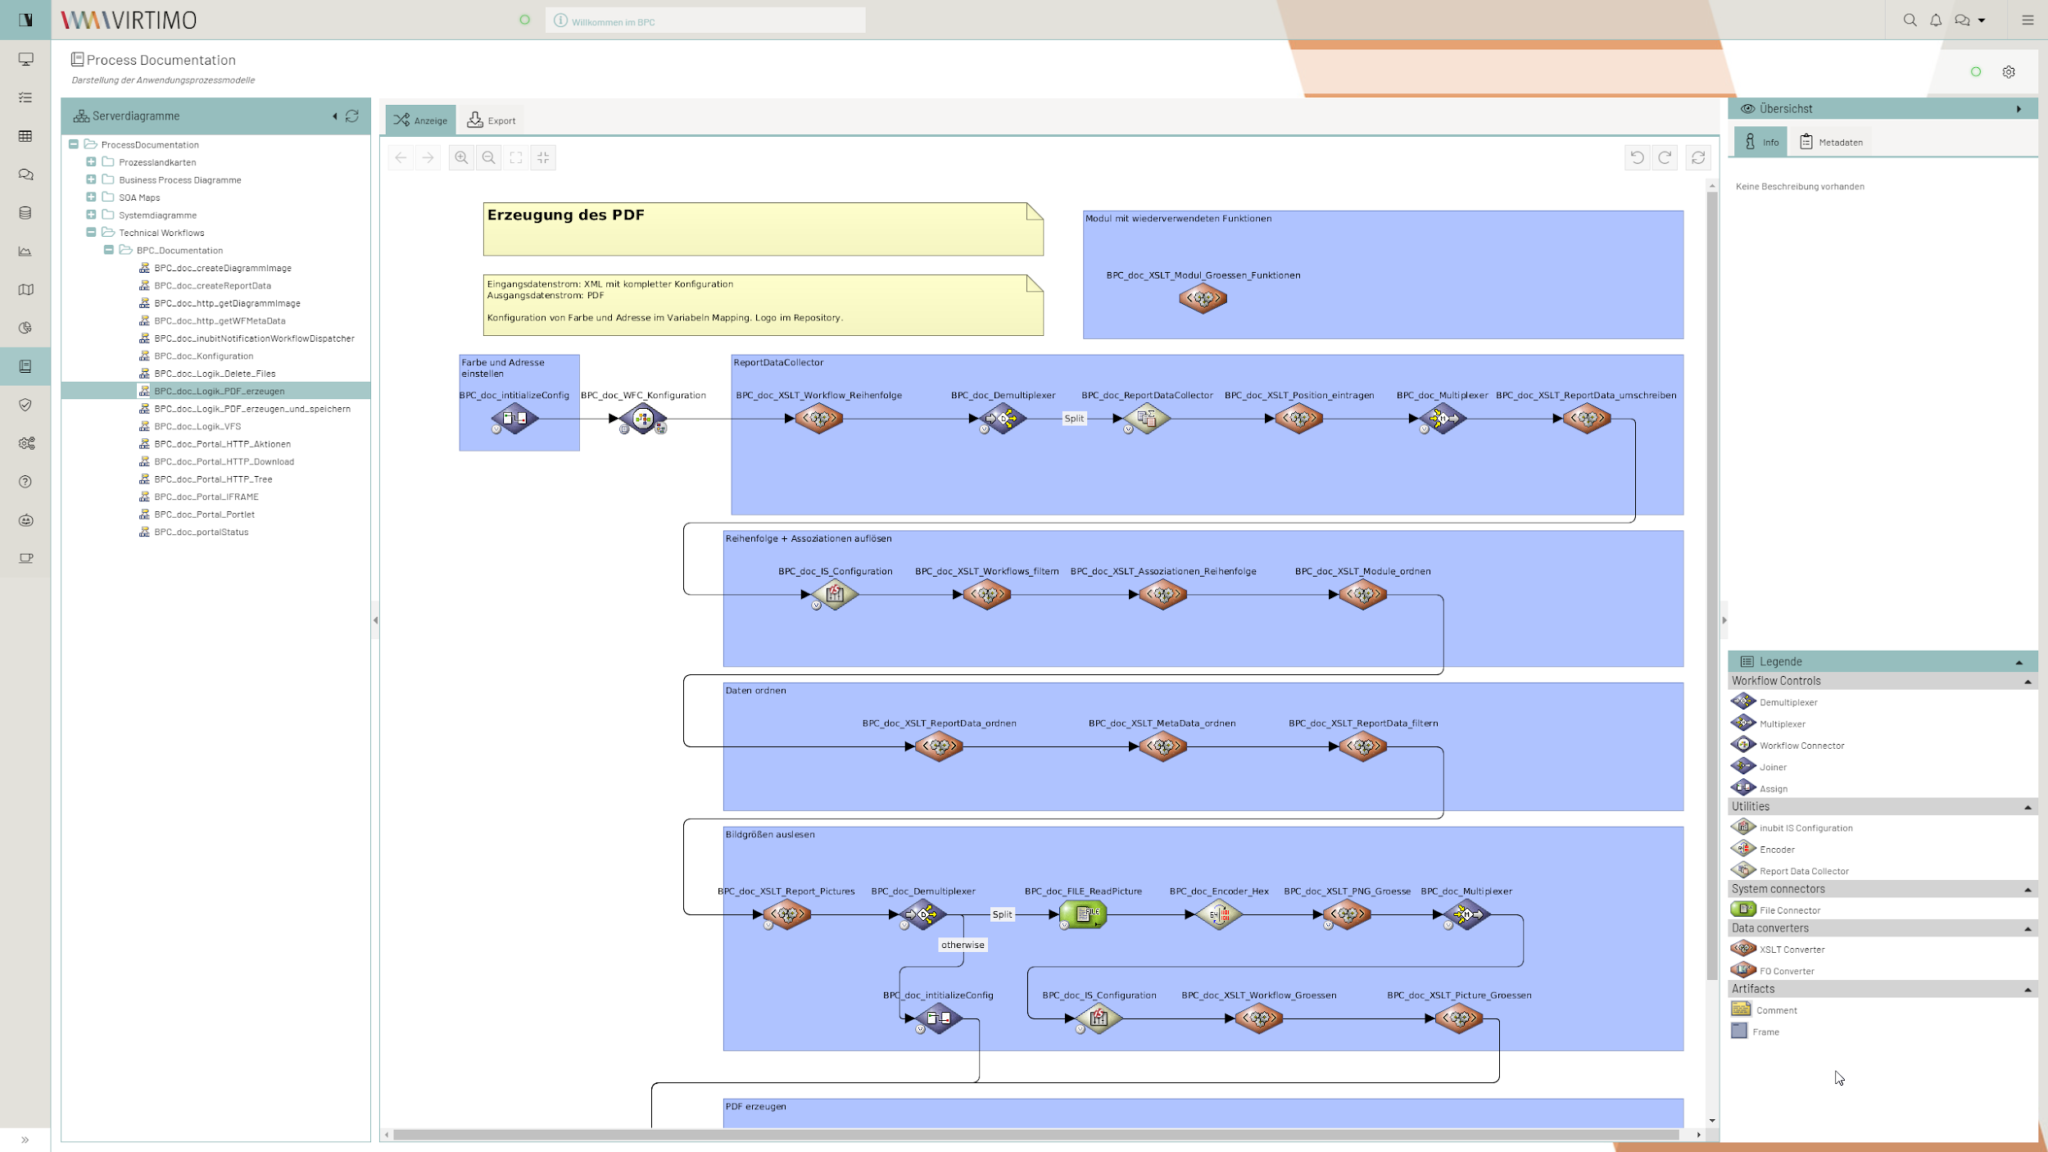Click the BPC_doc_XSLT_MetaData_ordnen node
This screenshot has width=2048, height=1152.
pyautogui.click(x=1162, y=746)
